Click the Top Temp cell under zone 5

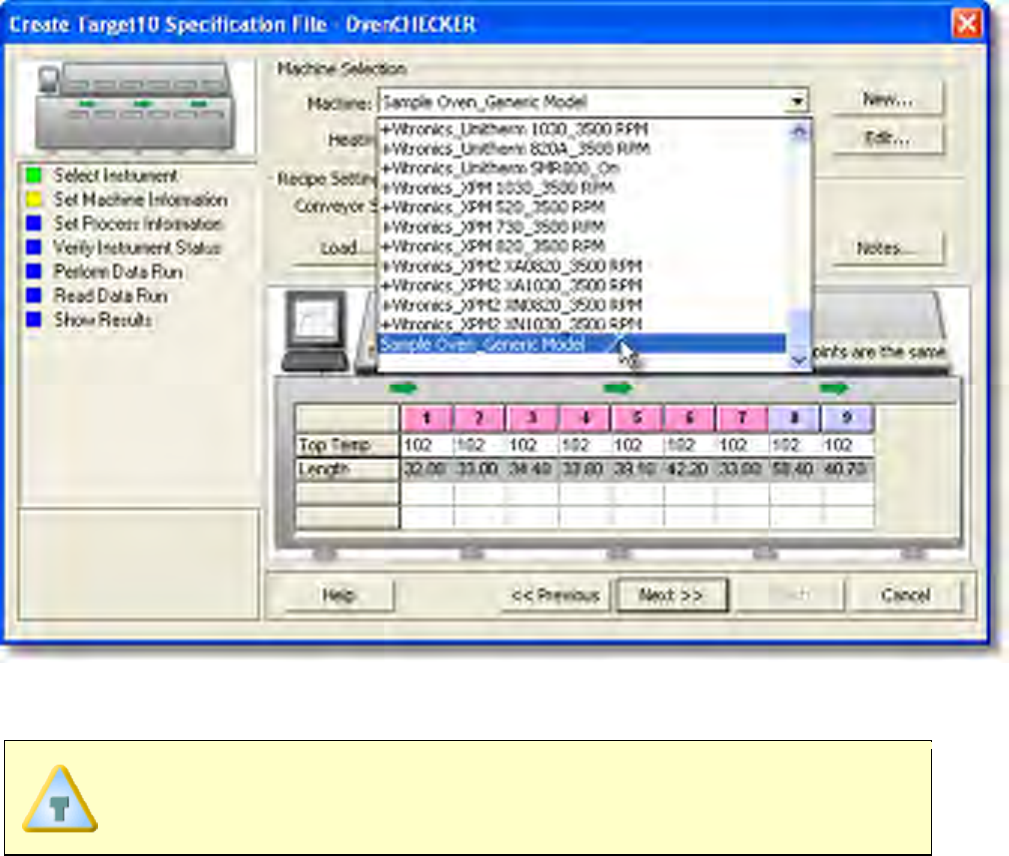coord(637,445)
